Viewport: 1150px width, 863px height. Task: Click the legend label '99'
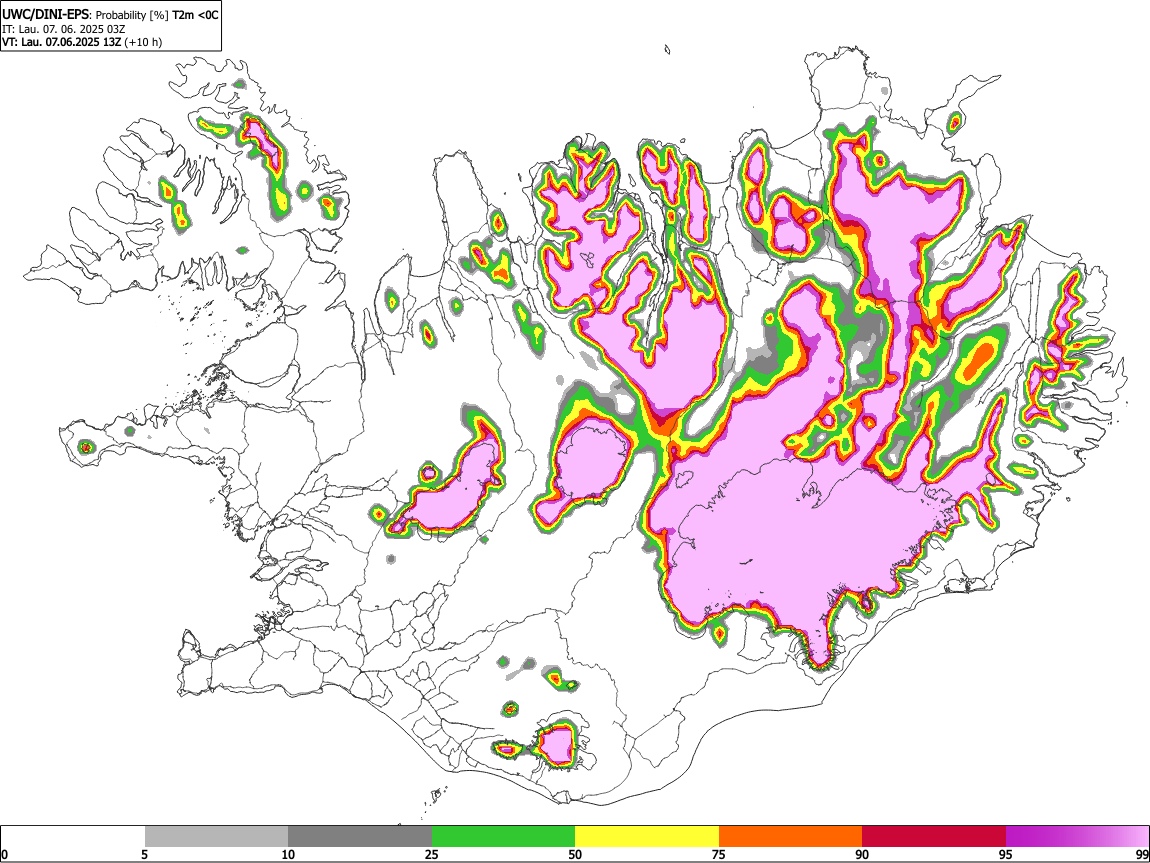[x=1141, y=854]
